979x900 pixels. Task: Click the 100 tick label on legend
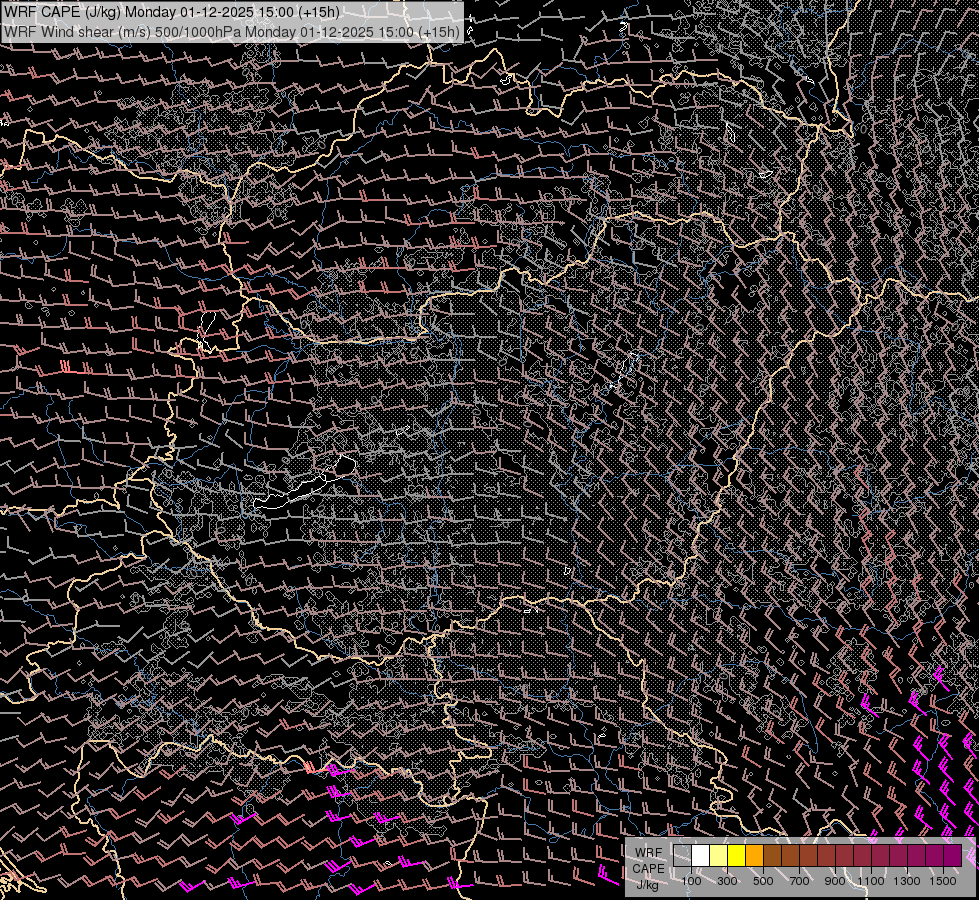(x=691, y=881)
